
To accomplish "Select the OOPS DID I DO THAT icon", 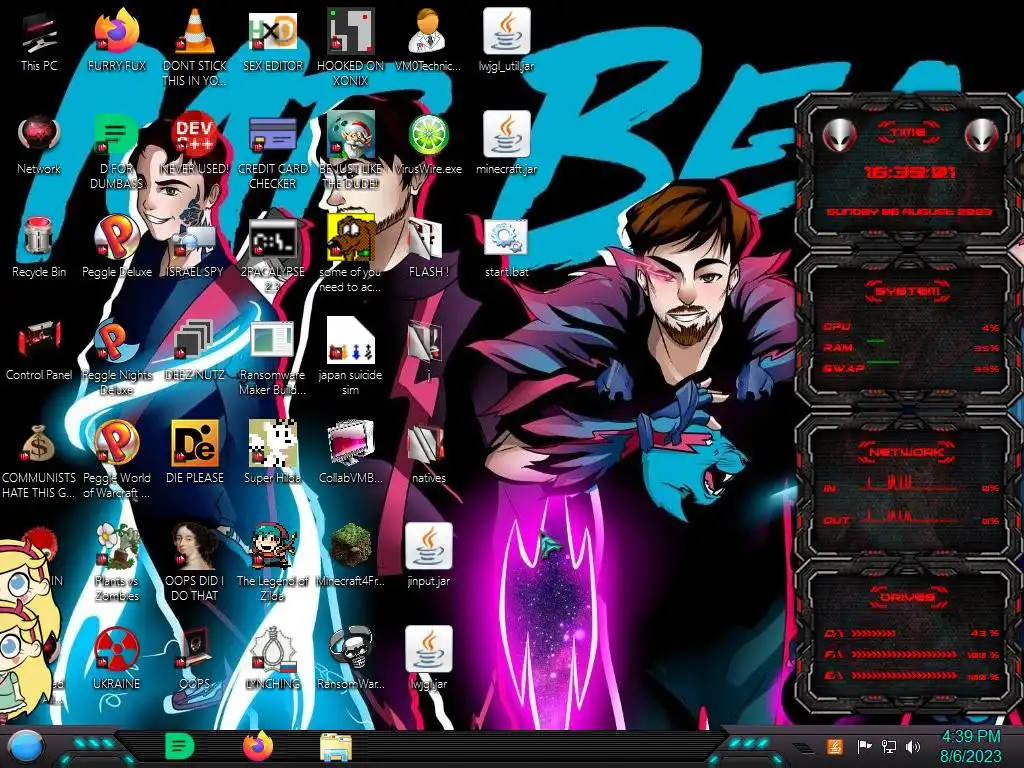I will pos(195,564).
